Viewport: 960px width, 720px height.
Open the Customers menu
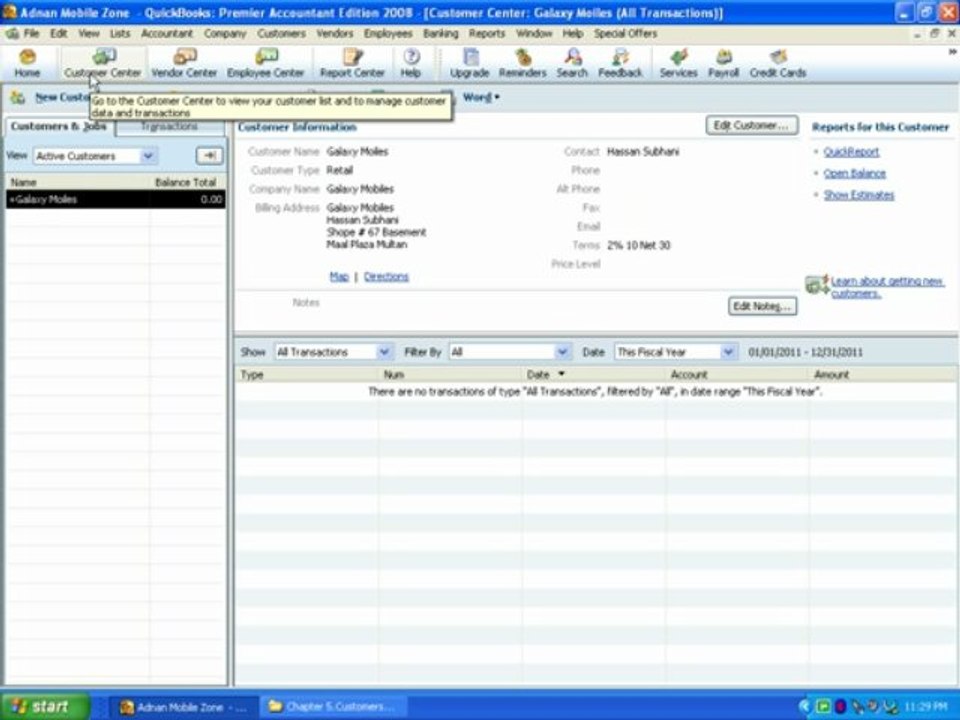point(281,33)
